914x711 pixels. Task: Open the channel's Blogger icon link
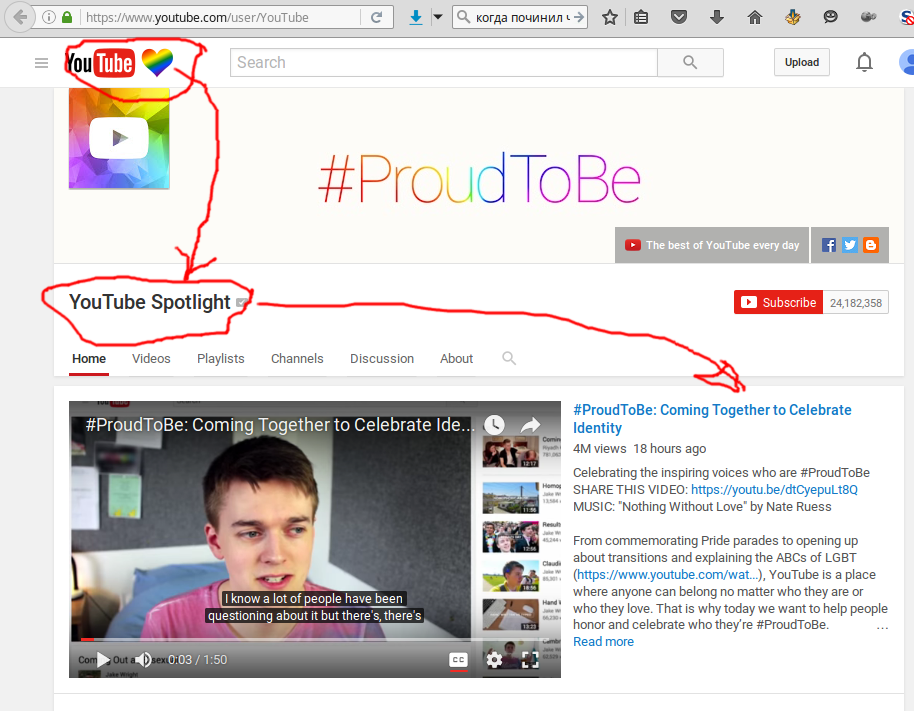click(x=871, y=245)
